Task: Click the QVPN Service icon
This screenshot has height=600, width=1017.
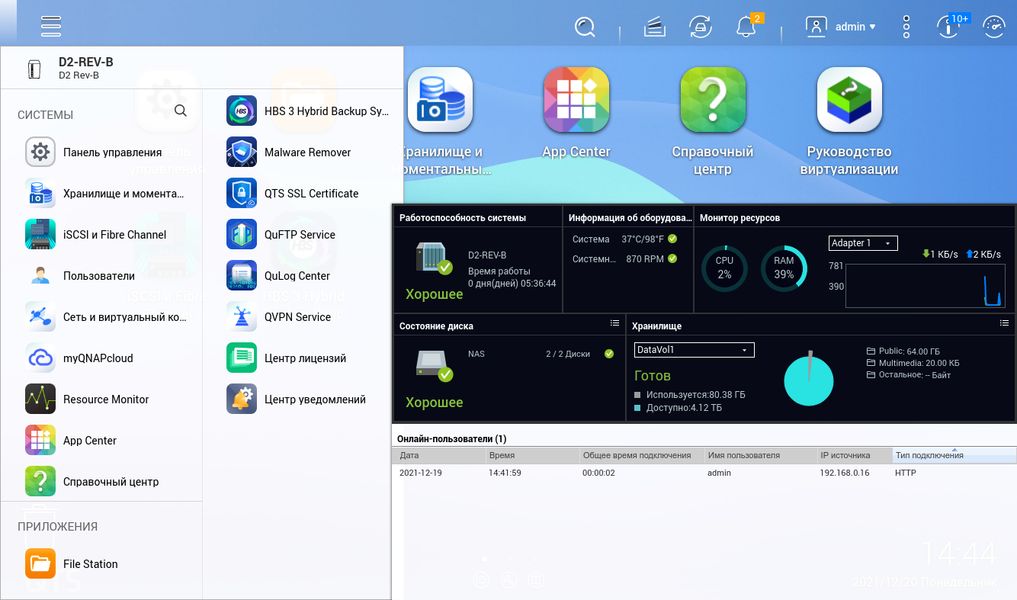Action: click(x=241, y=317)
